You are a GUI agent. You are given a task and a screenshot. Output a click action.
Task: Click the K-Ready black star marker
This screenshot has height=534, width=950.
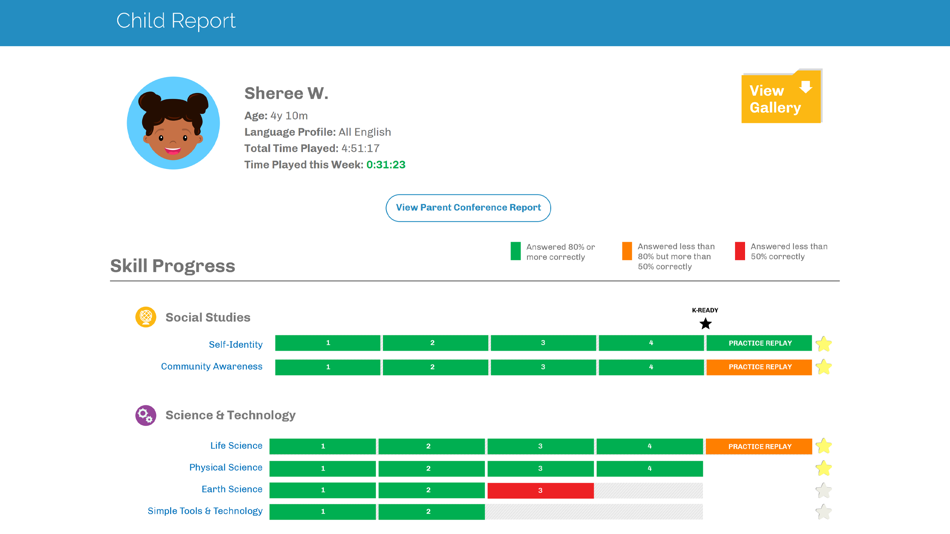tap(705, 324)
